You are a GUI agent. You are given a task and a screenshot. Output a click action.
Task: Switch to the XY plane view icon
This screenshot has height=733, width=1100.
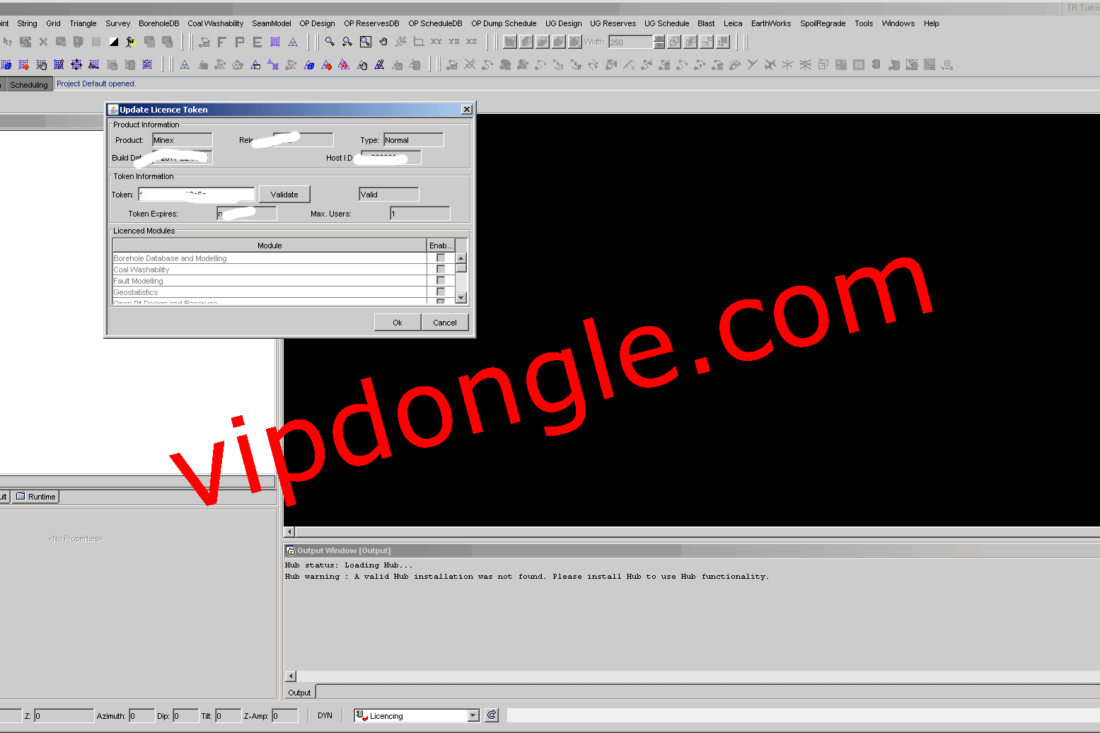pyautogui.click(x=436, y=42)
